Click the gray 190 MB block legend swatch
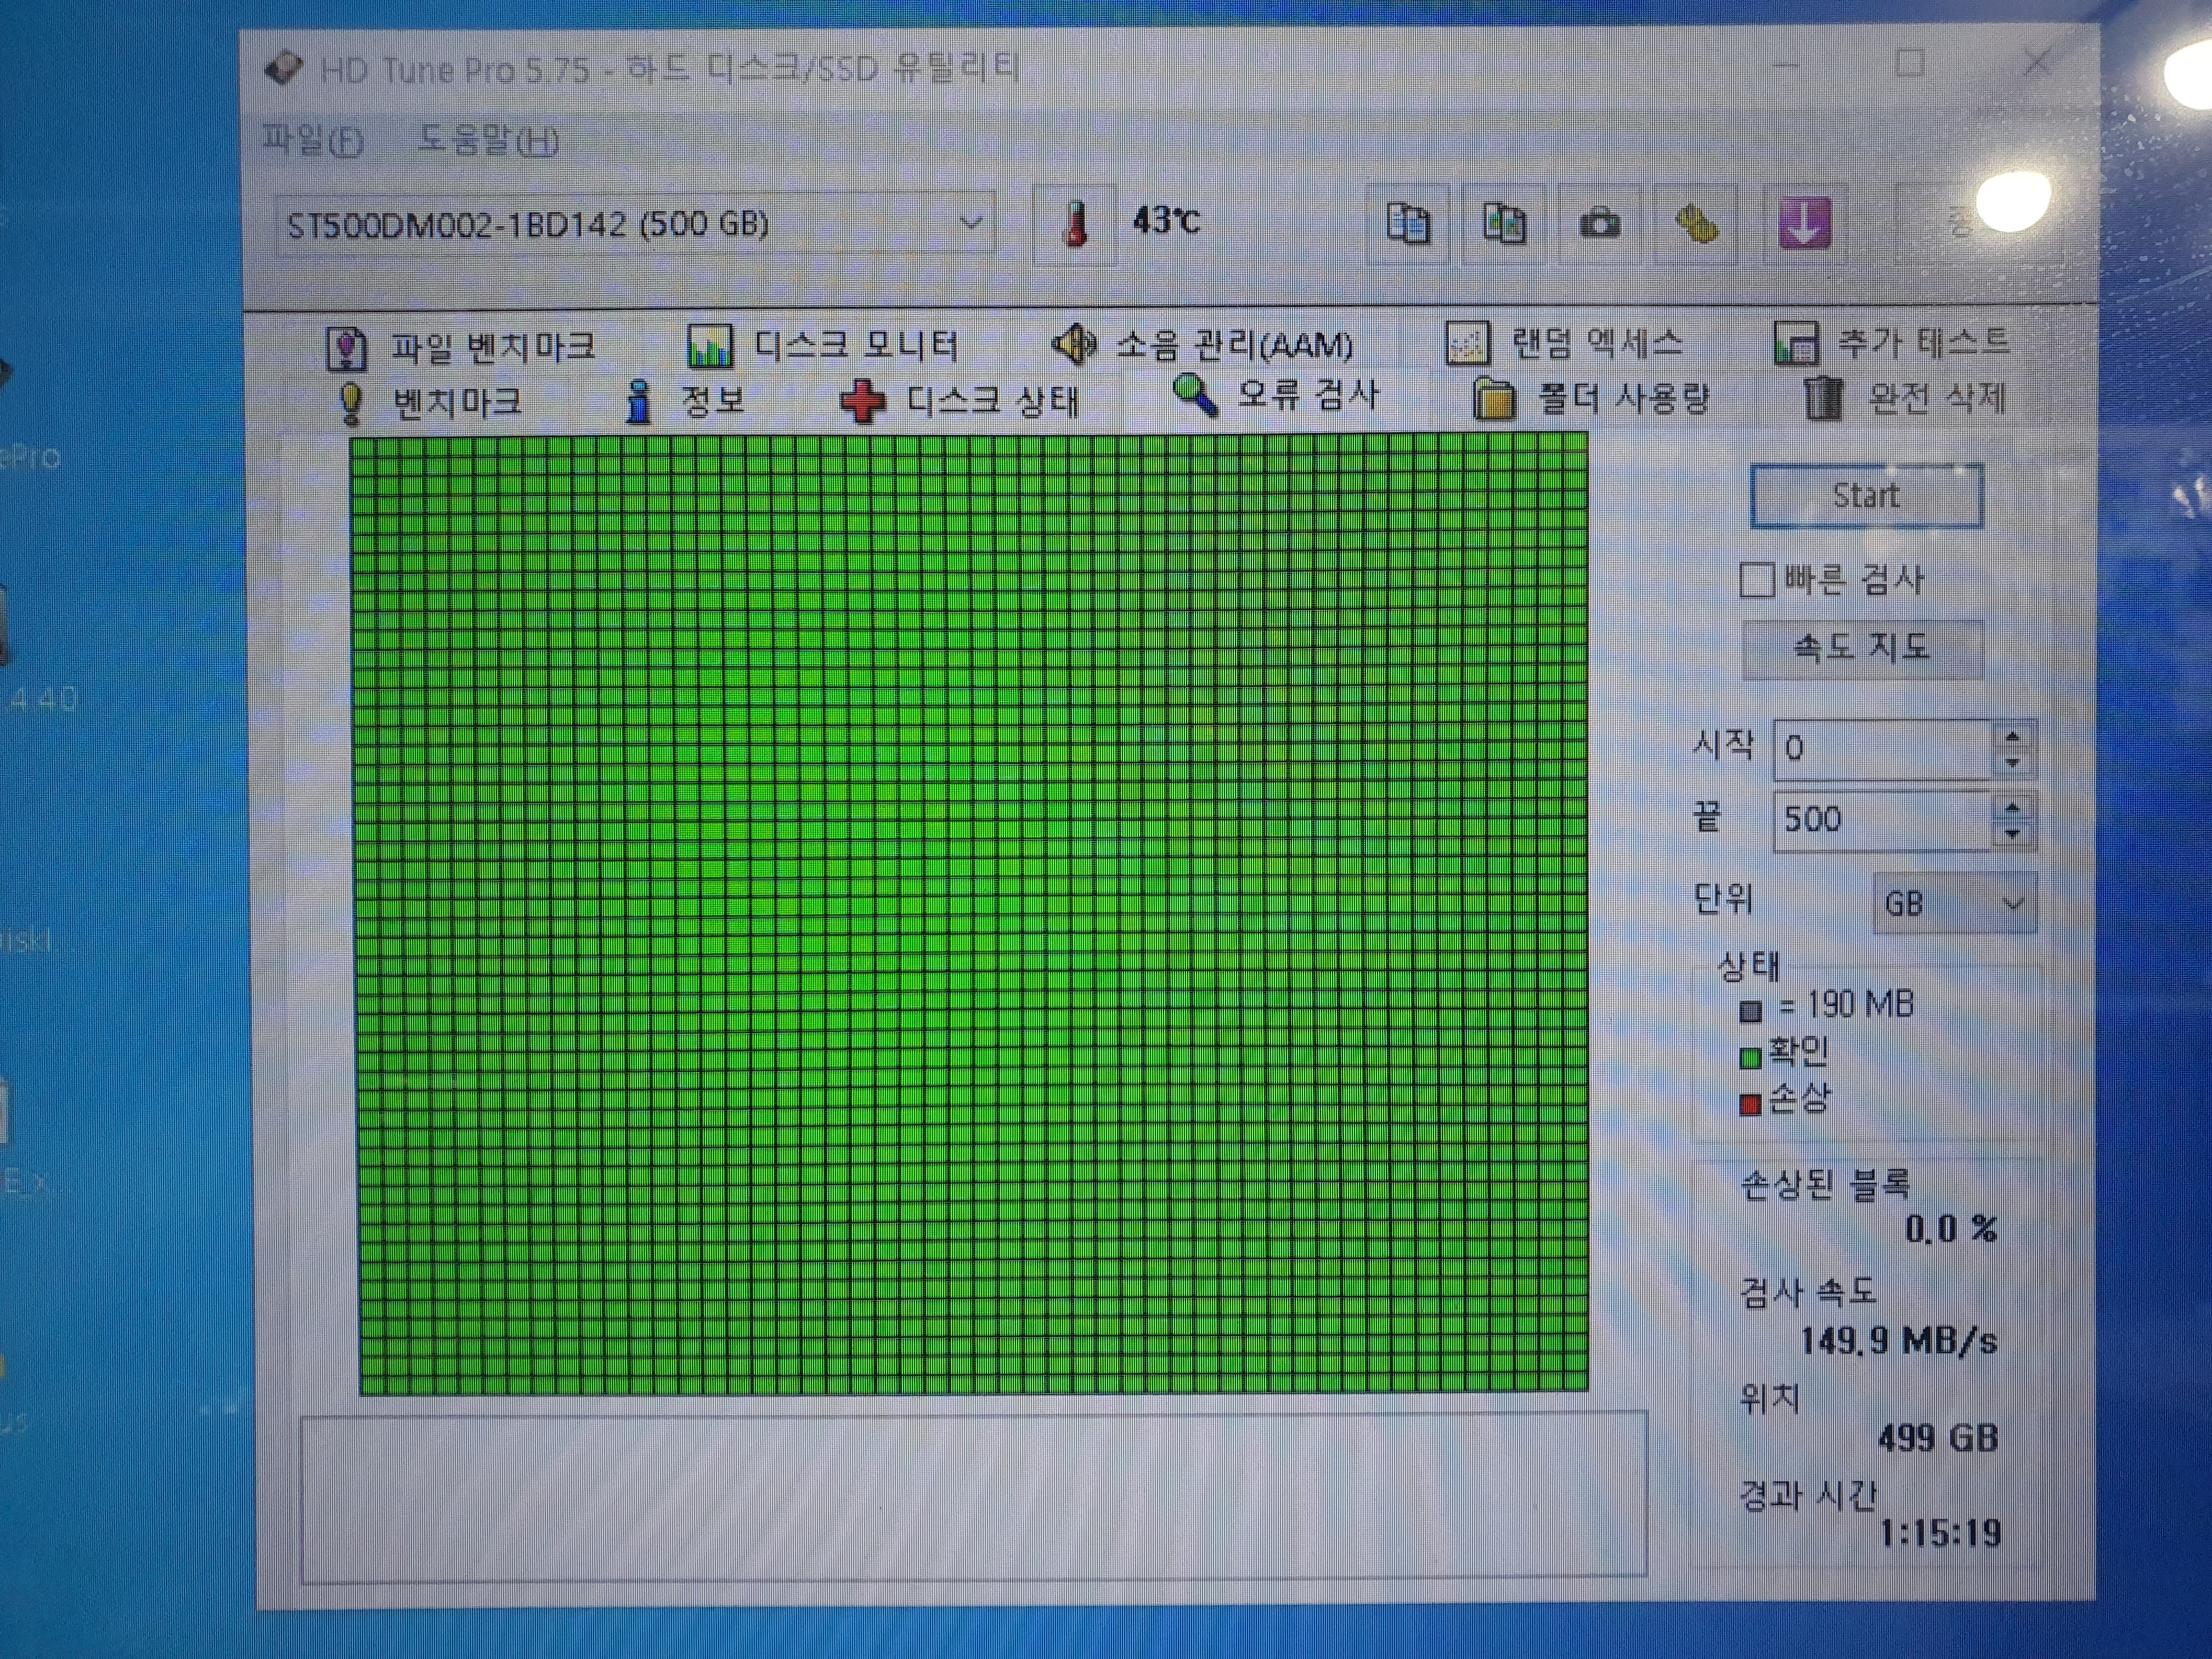Image resolution: width=2212 pixels, height=1659 pixels. [x=1750, y=1011]
